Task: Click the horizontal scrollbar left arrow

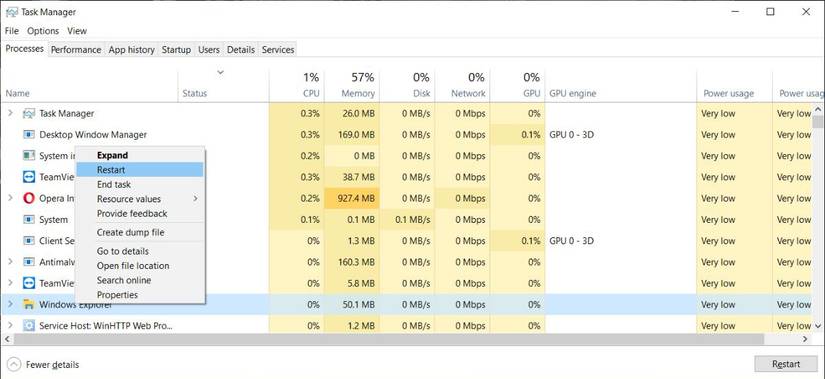Action: click(6, 339)
